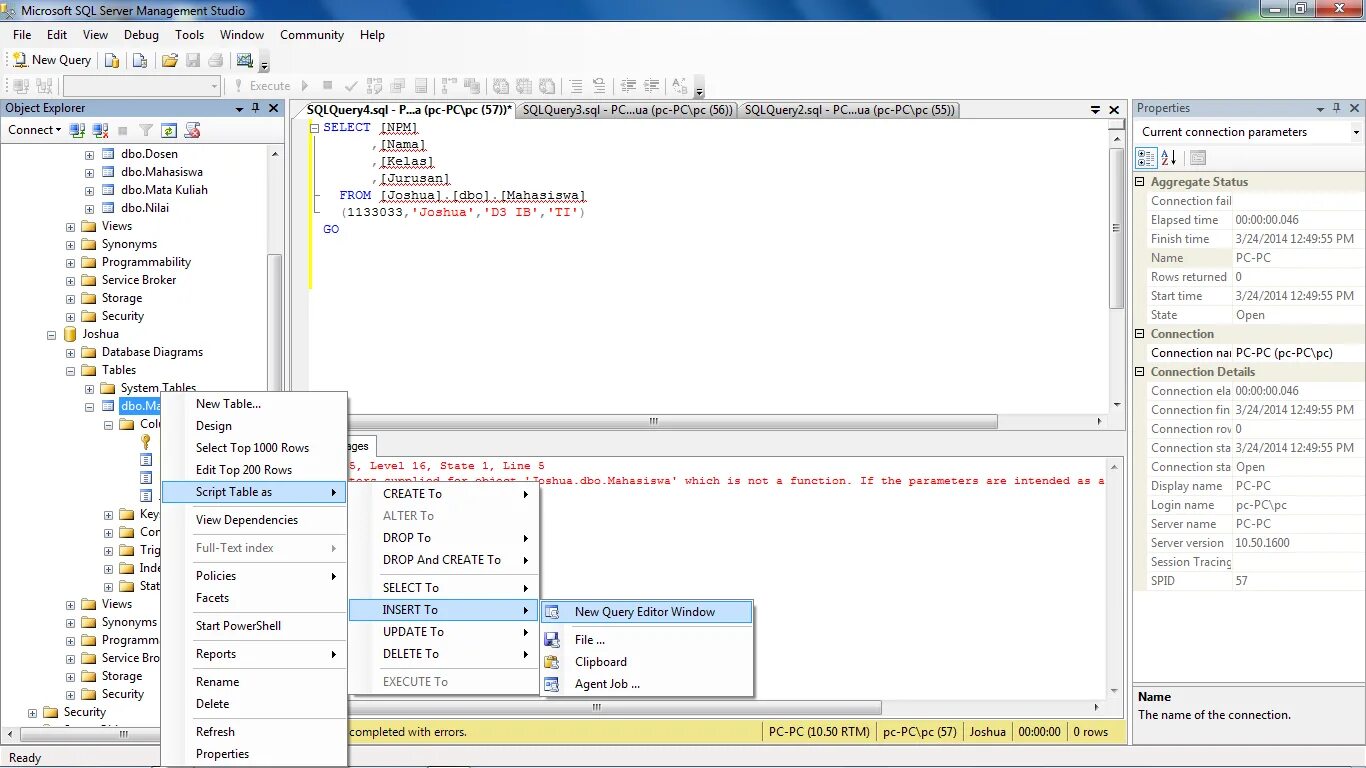Switch to SQLQuery2.sql tab
Screen dimensions: 1366x768
tap(850, 110)
